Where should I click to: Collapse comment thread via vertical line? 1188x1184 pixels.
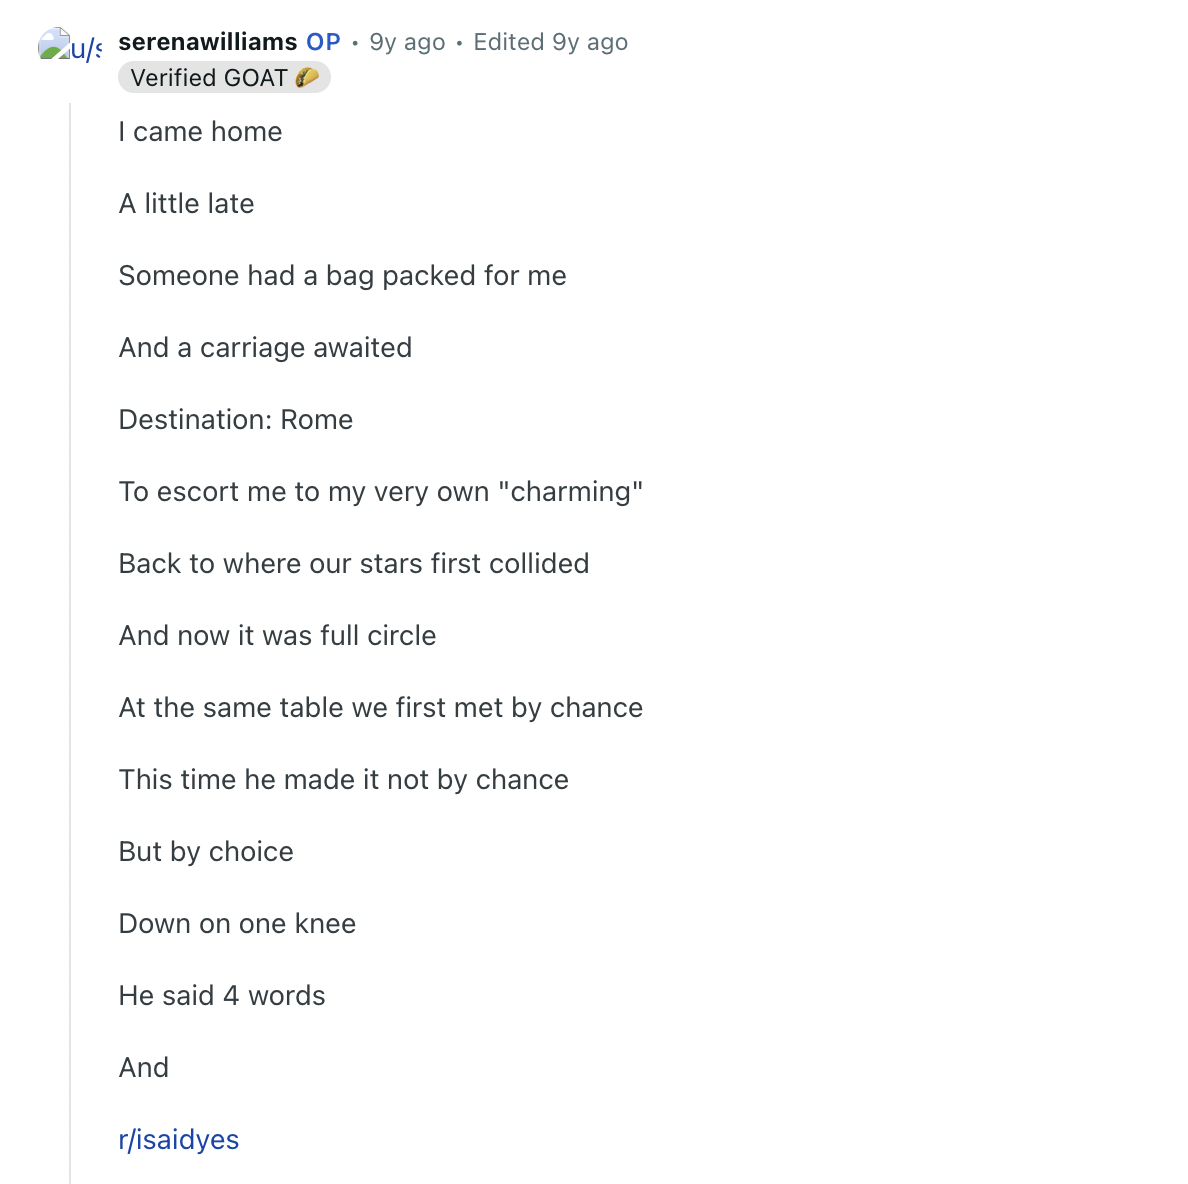point(70,642)
